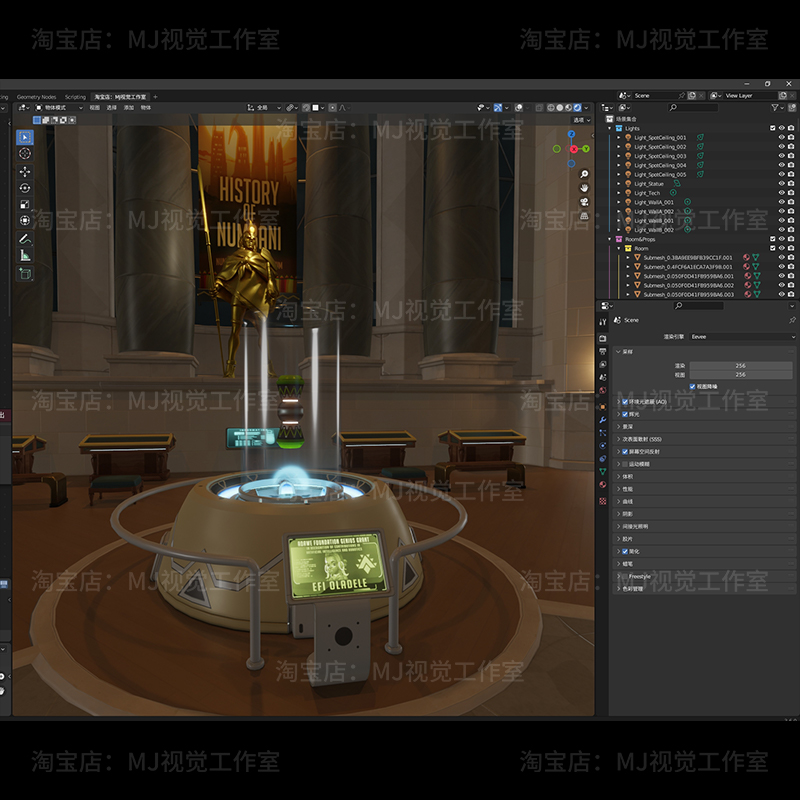
Task: Toggle the ambient occlusion (AO) checkbox
Action: click(x=625, y=402)
